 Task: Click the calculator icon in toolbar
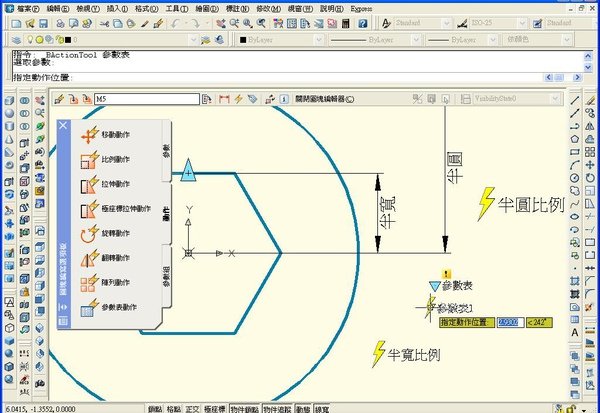click(x=346, y=24)
